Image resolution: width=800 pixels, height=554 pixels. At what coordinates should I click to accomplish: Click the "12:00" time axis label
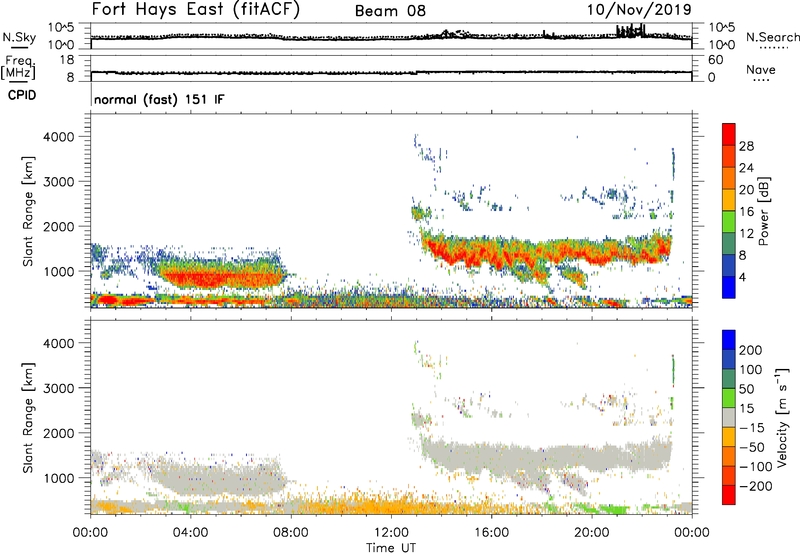391,533
